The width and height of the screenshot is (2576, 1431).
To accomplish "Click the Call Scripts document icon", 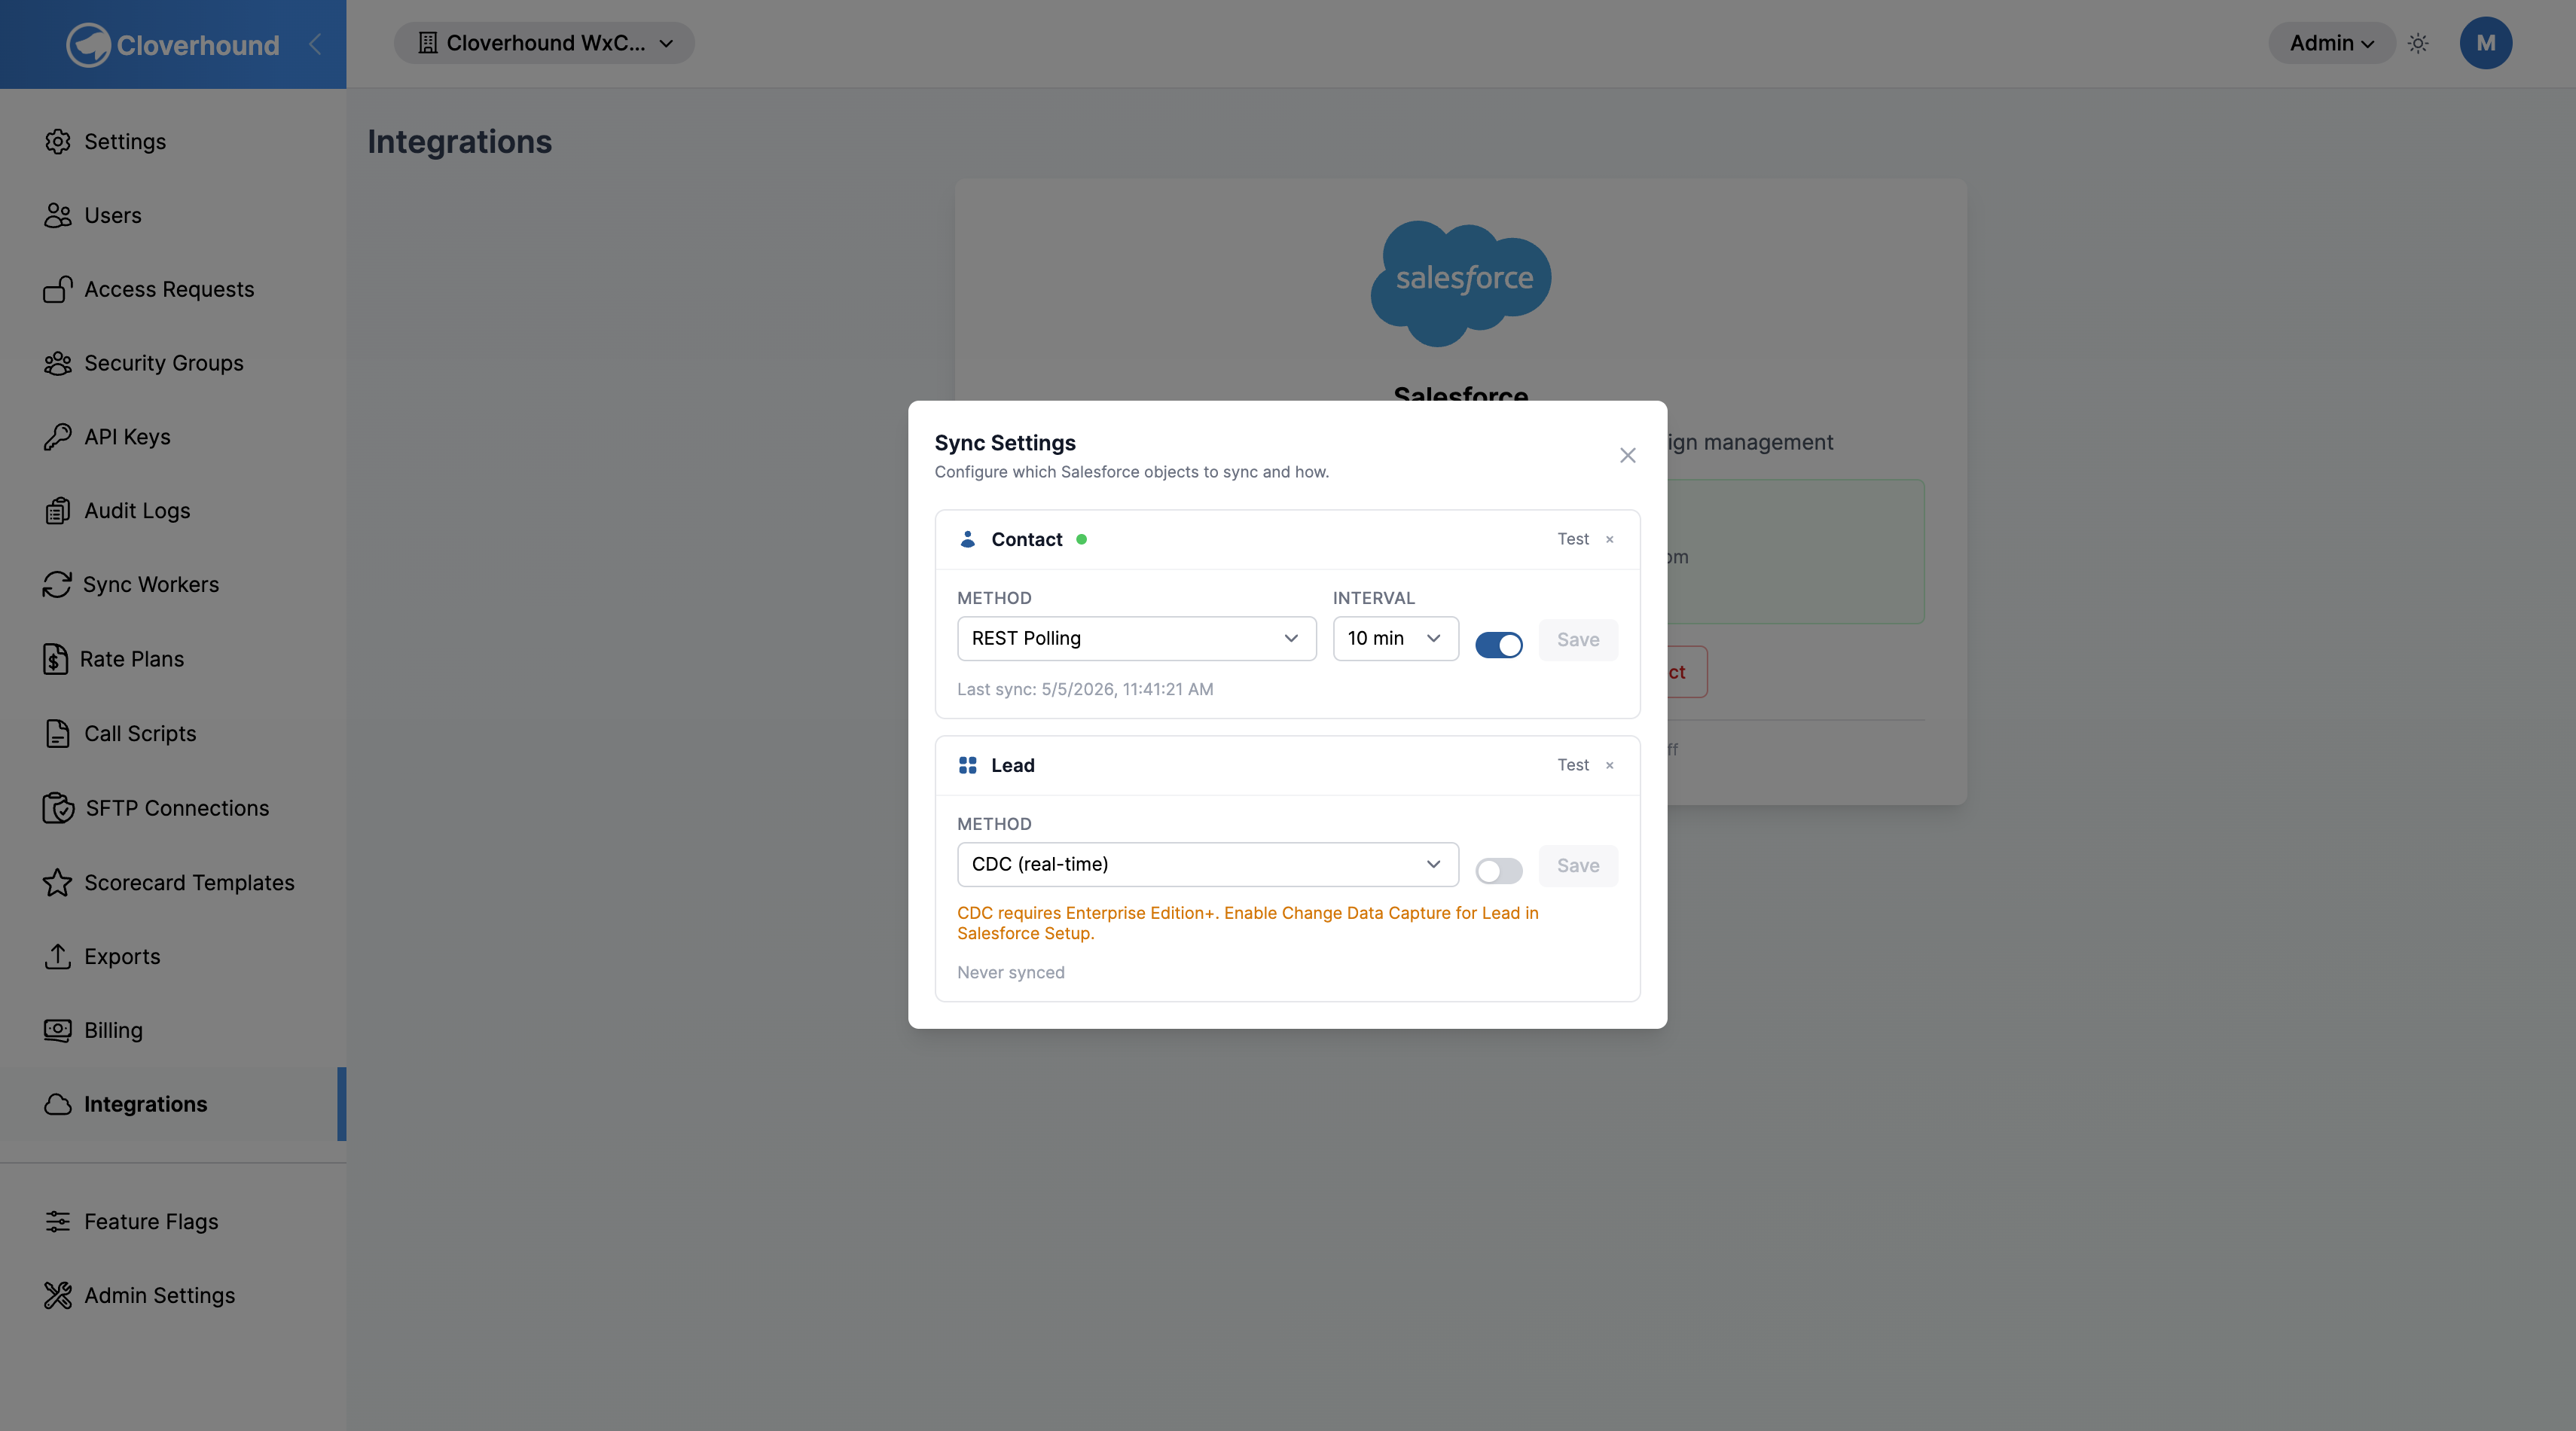I will [58, 733].
